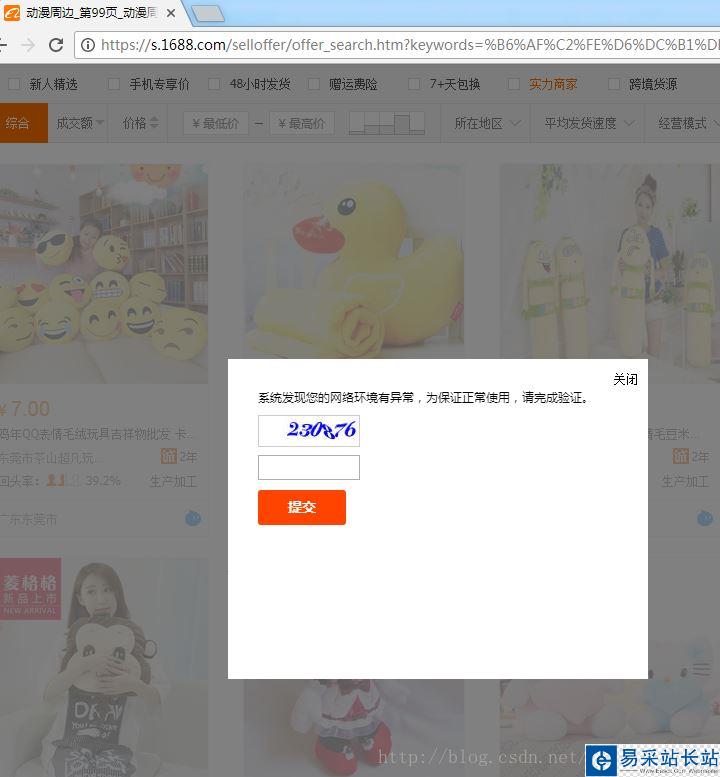
Task: Click the 生产加工 label on first product
Action: (173, 481)
